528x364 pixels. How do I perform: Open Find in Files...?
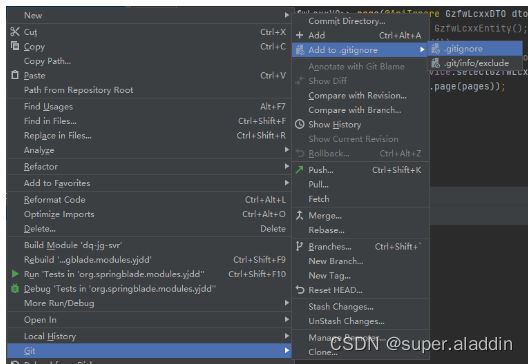(50, 121)
